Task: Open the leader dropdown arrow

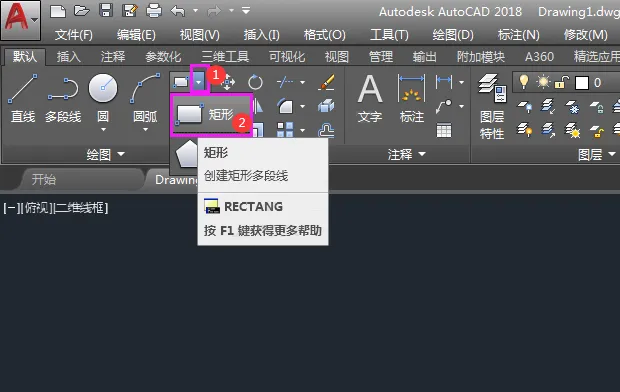Action: click(461, 106)
